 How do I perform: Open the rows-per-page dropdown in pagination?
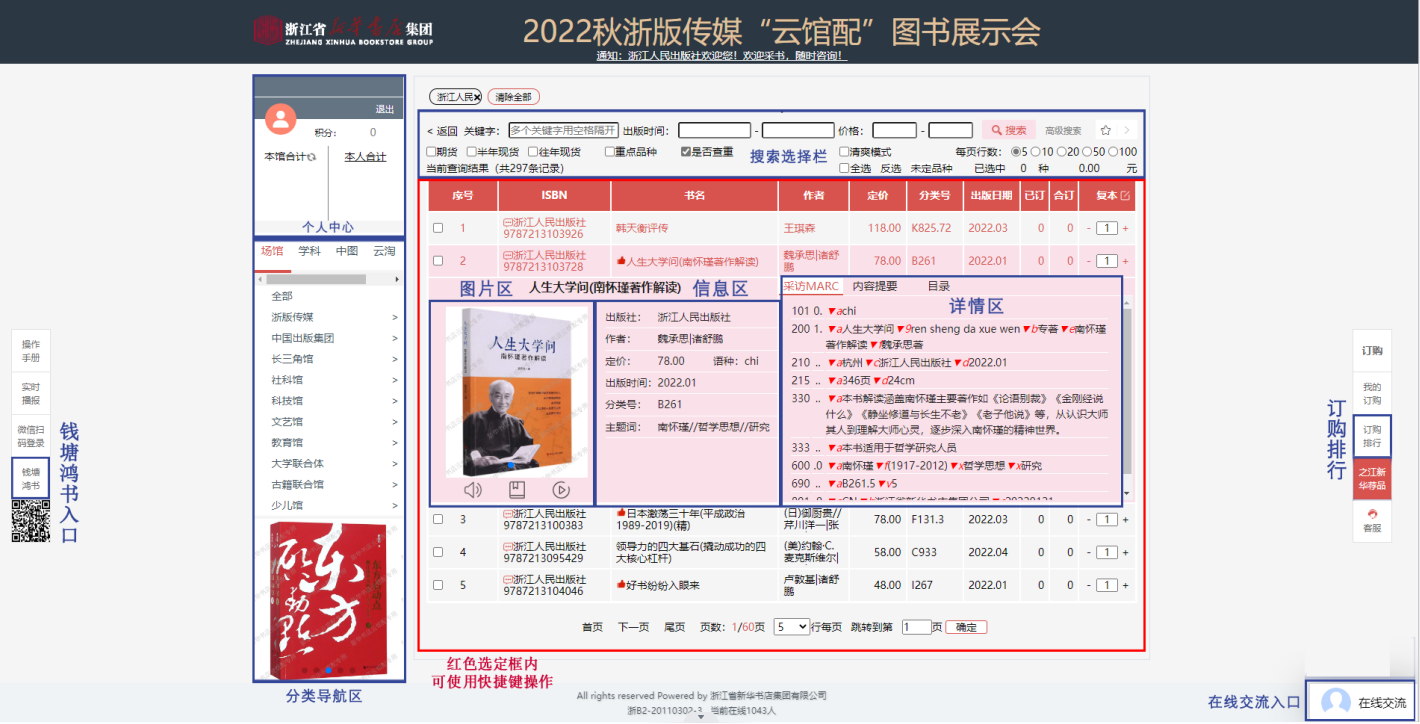(x=791, y=627)
